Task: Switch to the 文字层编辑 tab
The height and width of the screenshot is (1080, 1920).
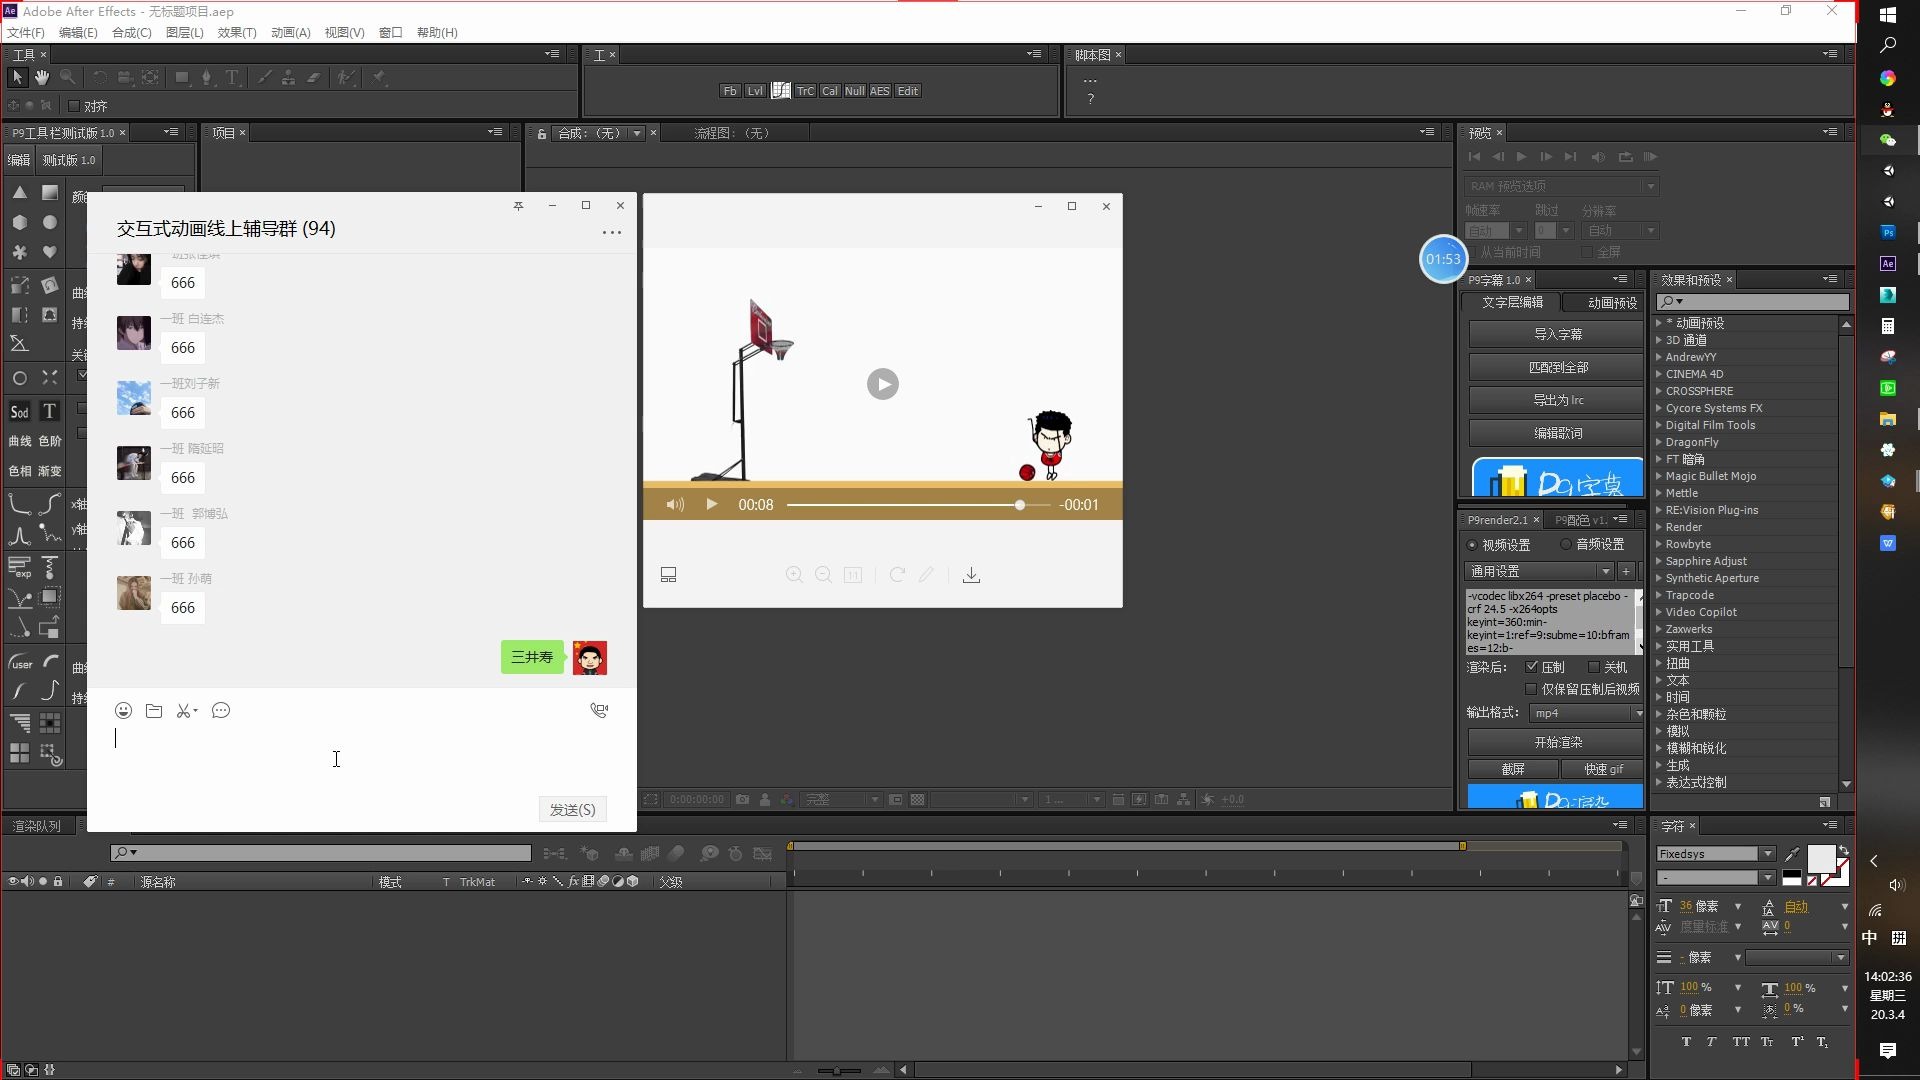Action: click(1512, 302)
